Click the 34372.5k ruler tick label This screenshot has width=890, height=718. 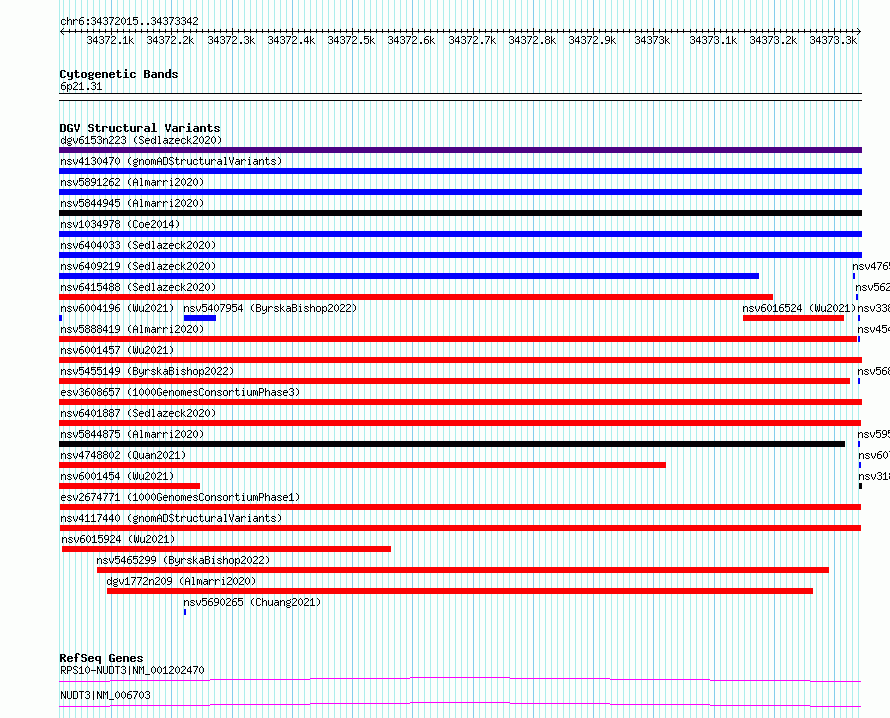click(x=351, y=40)
